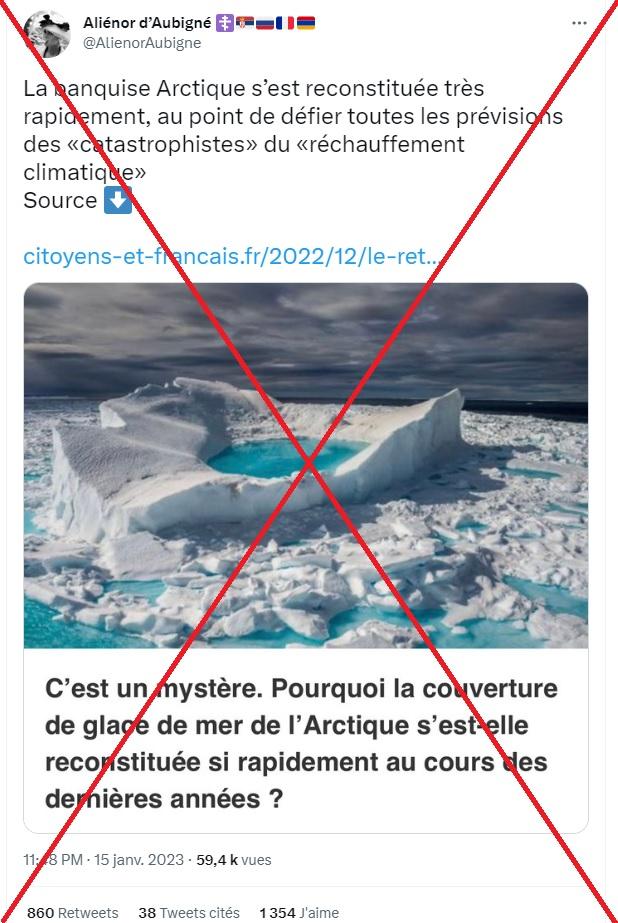The image size is (618, 923).
Task: Open the three-dot more options menu
Action: [579, 23]
